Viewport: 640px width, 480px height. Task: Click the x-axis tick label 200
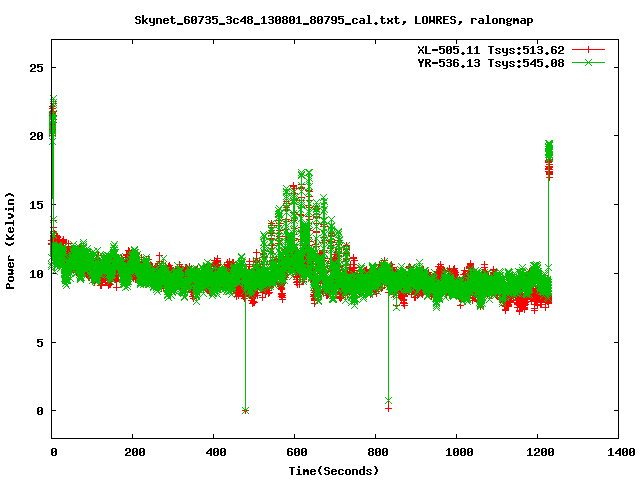(x=135, y=452)
